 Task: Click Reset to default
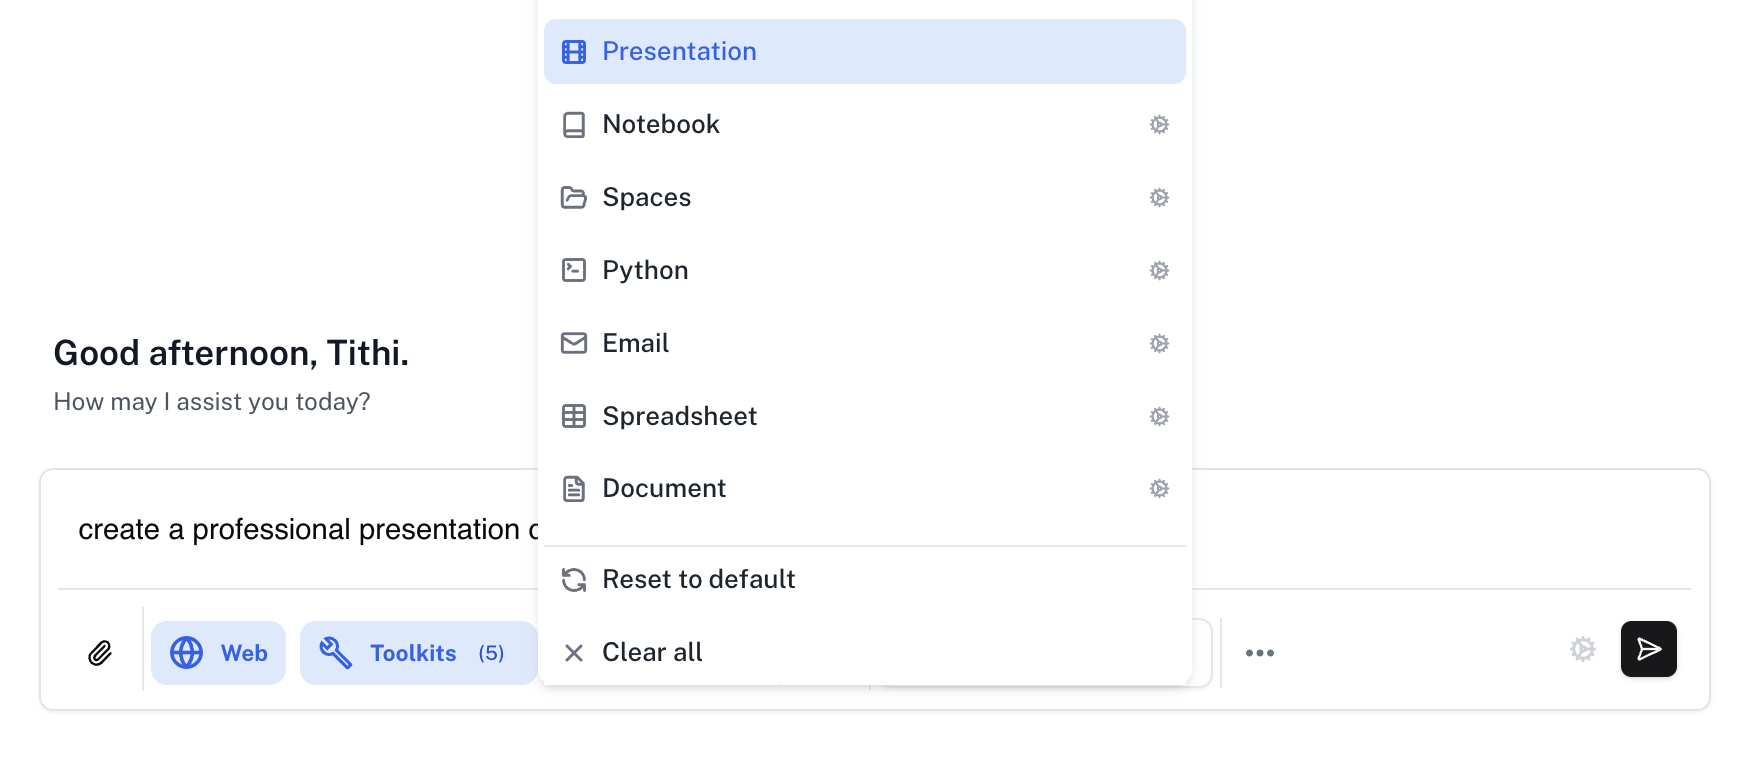[698, 580]
